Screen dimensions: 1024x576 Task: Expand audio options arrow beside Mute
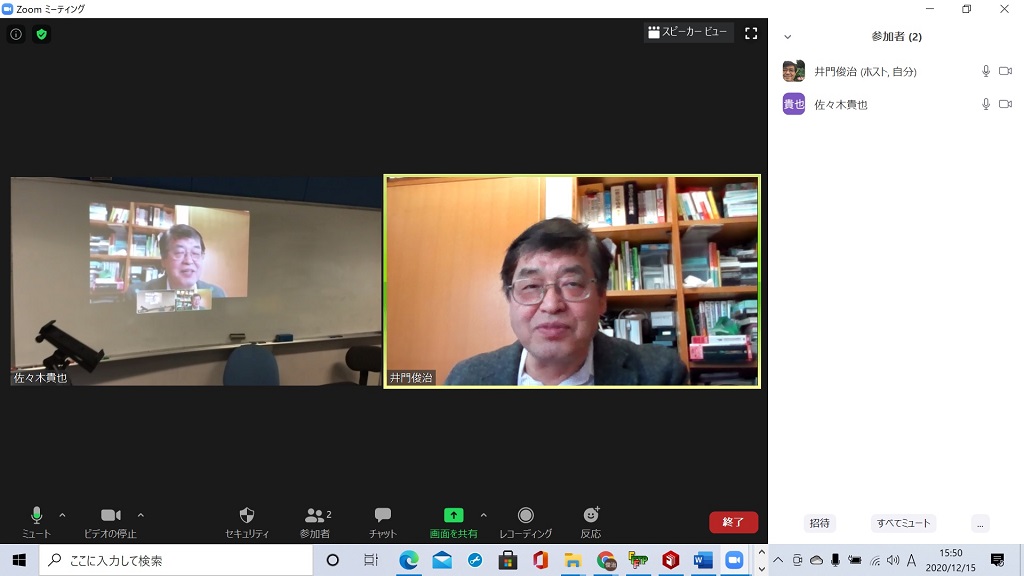[62, 516]
